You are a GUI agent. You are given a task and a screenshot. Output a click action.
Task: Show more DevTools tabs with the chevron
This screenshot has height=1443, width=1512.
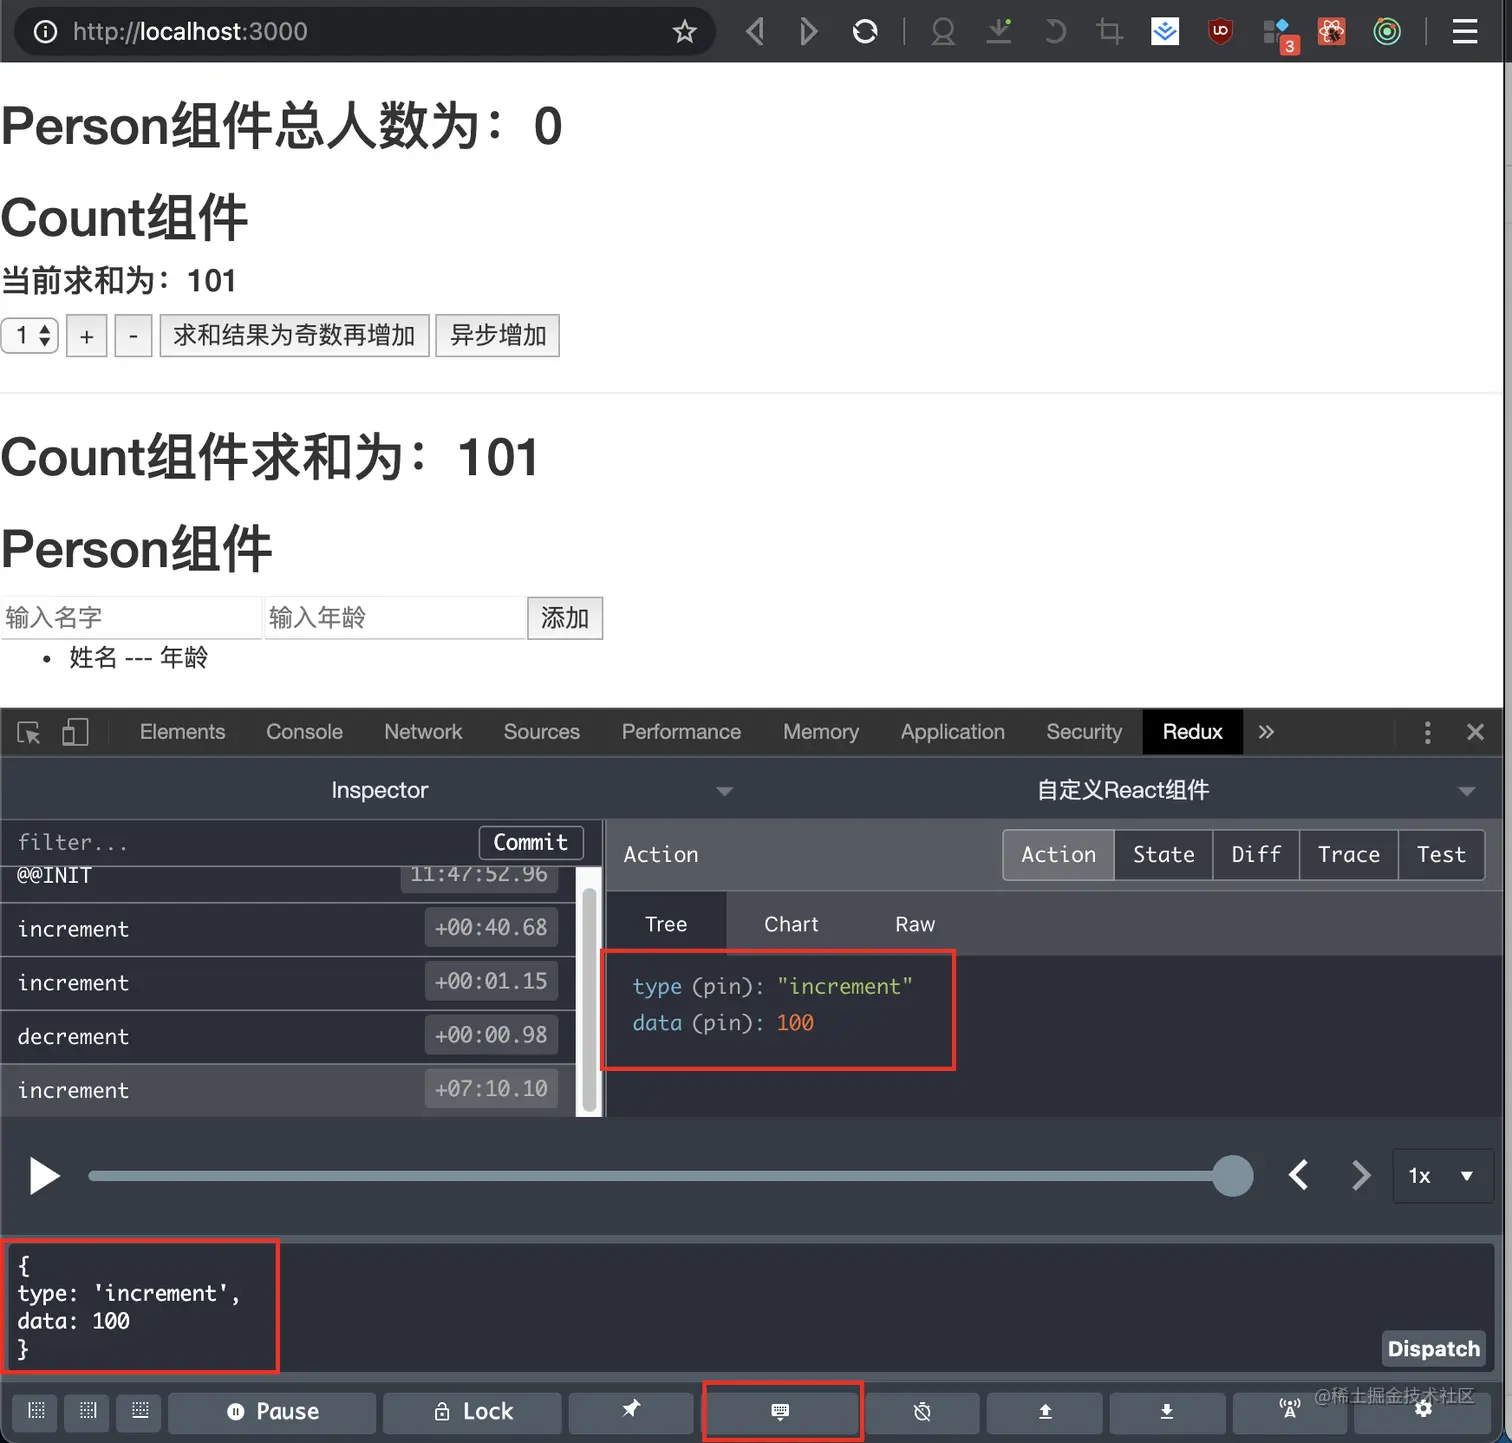point(1266,733)
